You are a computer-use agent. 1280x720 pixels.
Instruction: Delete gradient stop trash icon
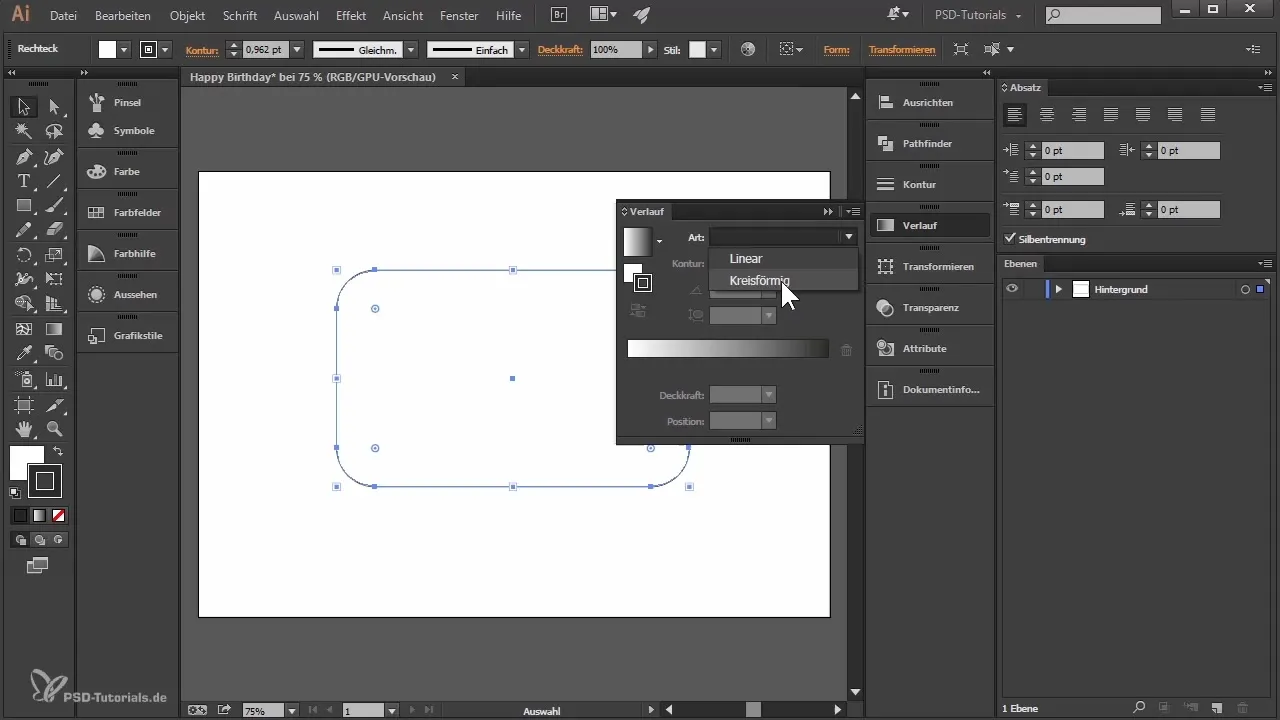pos(846,350)
